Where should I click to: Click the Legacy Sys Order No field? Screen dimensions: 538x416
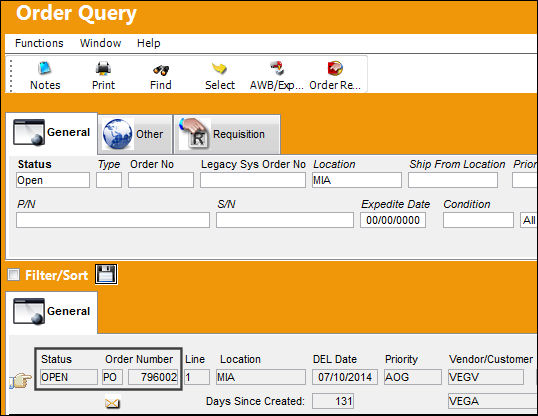(x=253, y=180)
